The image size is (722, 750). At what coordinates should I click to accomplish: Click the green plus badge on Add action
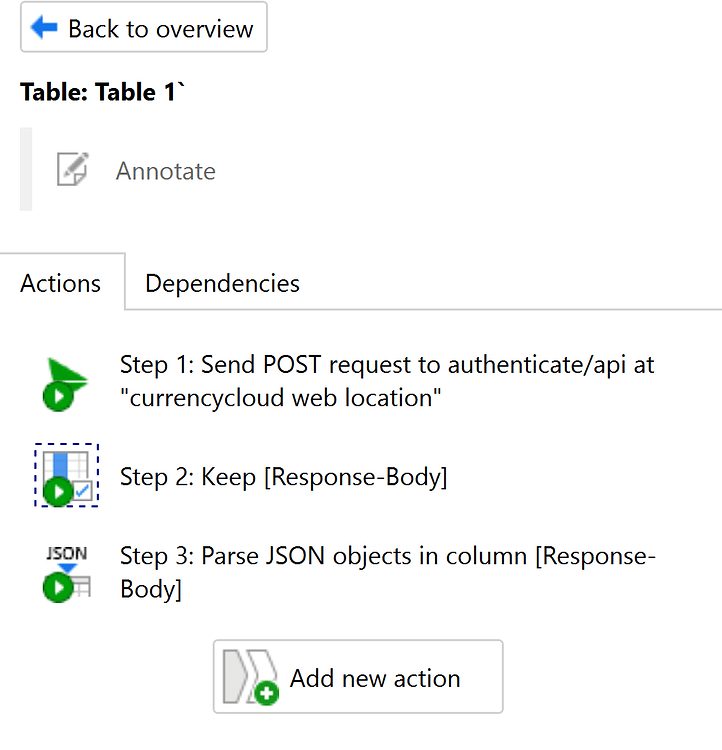coord(267,693)
